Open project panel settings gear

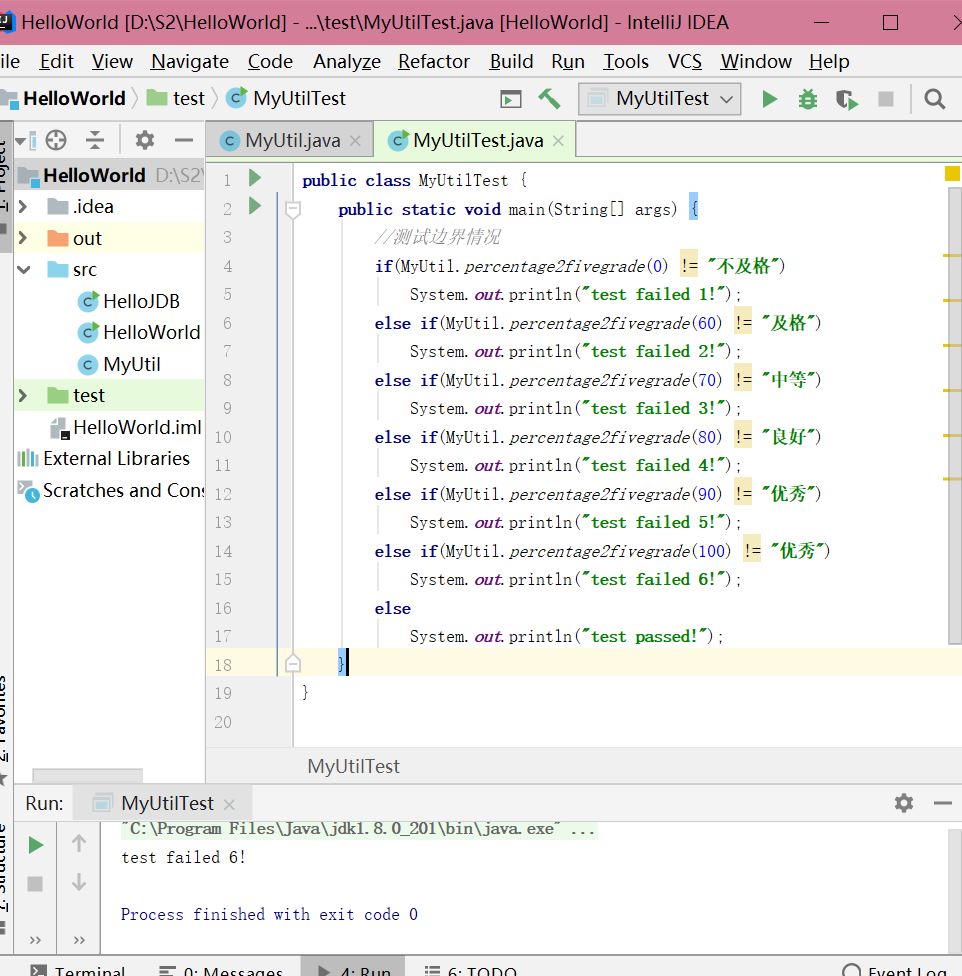tap(144, 140)
